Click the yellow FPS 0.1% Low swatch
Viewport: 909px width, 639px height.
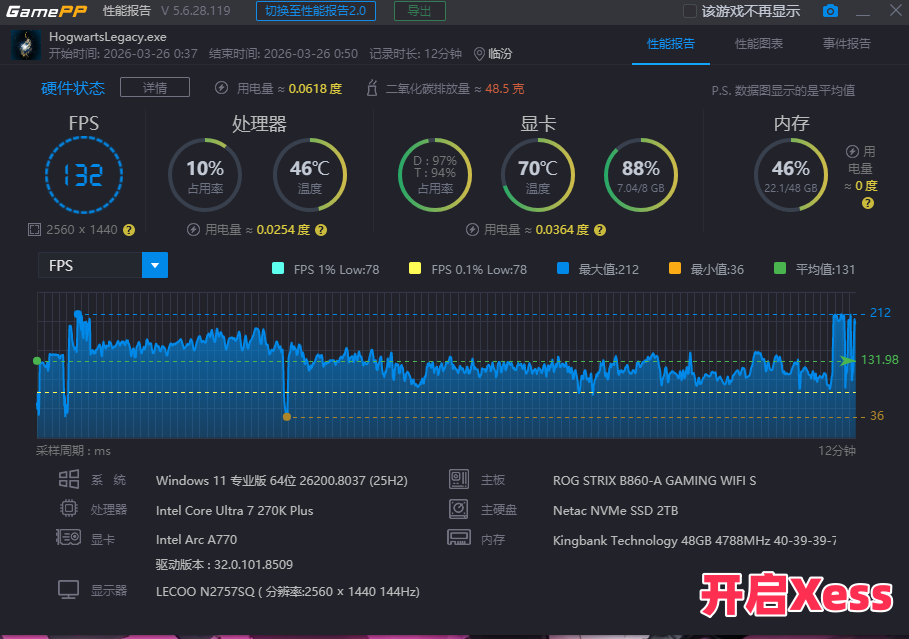coord(414,268)
